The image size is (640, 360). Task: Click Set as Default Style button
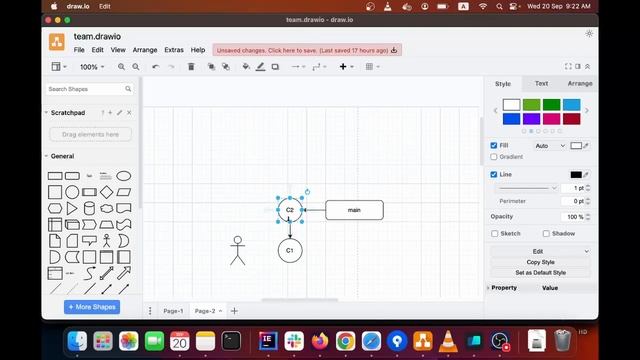[540, 272]
